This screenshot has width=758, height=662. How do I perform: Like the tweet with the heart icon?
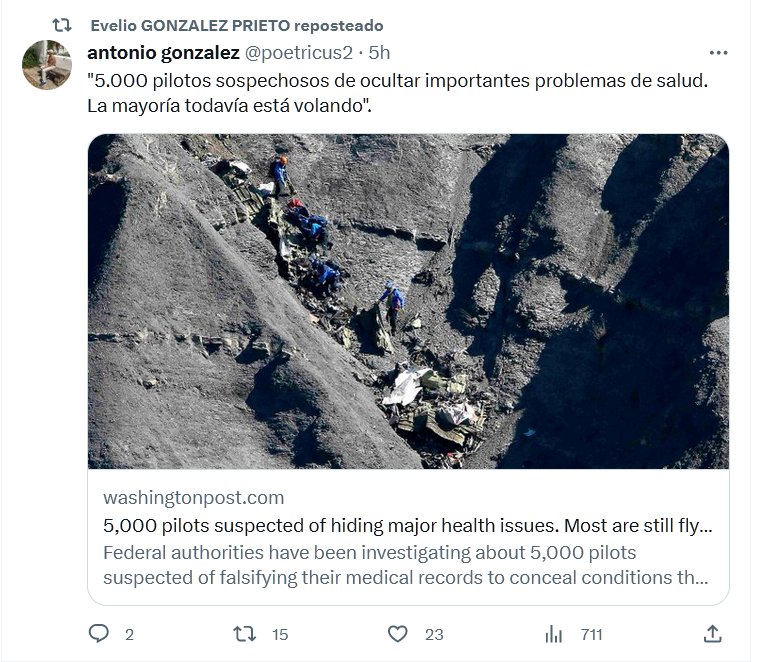coord(397,633)
